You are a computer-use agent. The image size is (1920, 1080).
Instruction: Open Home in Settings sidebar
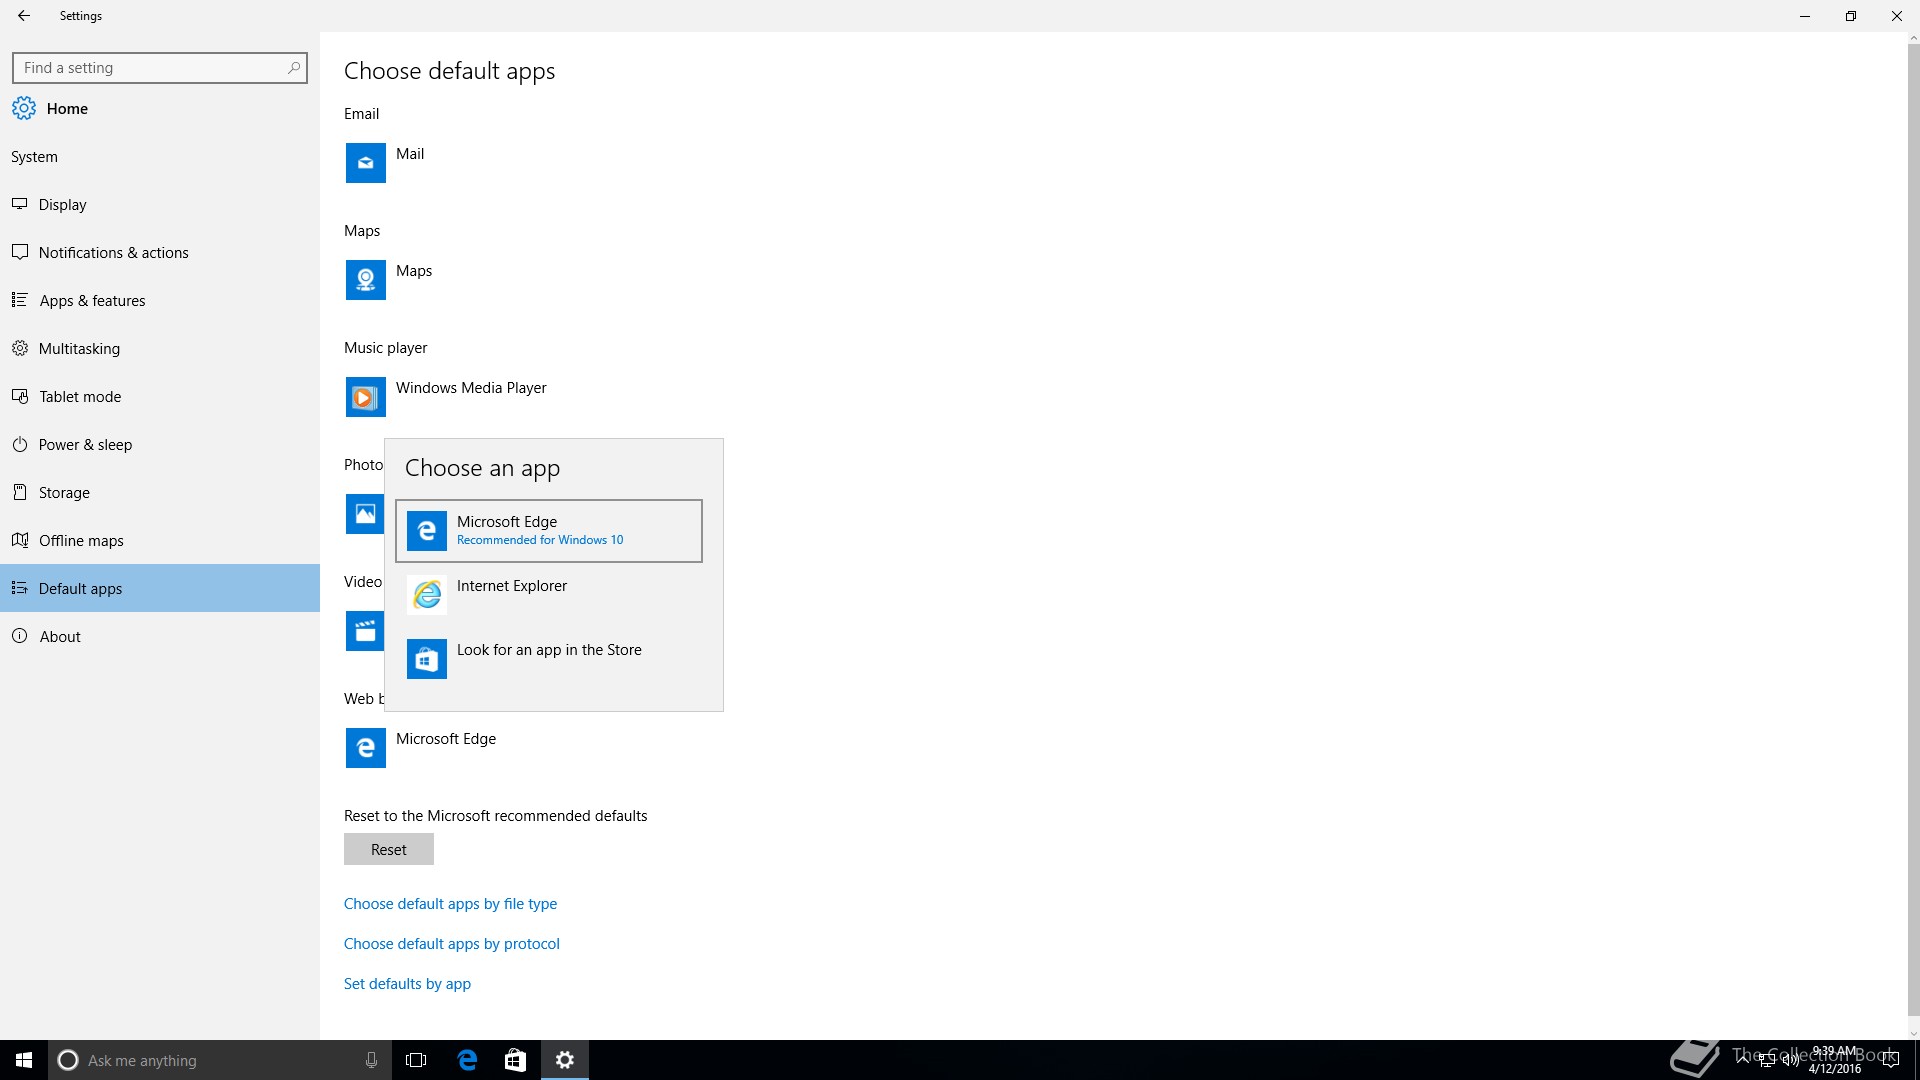tap(160, 109)
